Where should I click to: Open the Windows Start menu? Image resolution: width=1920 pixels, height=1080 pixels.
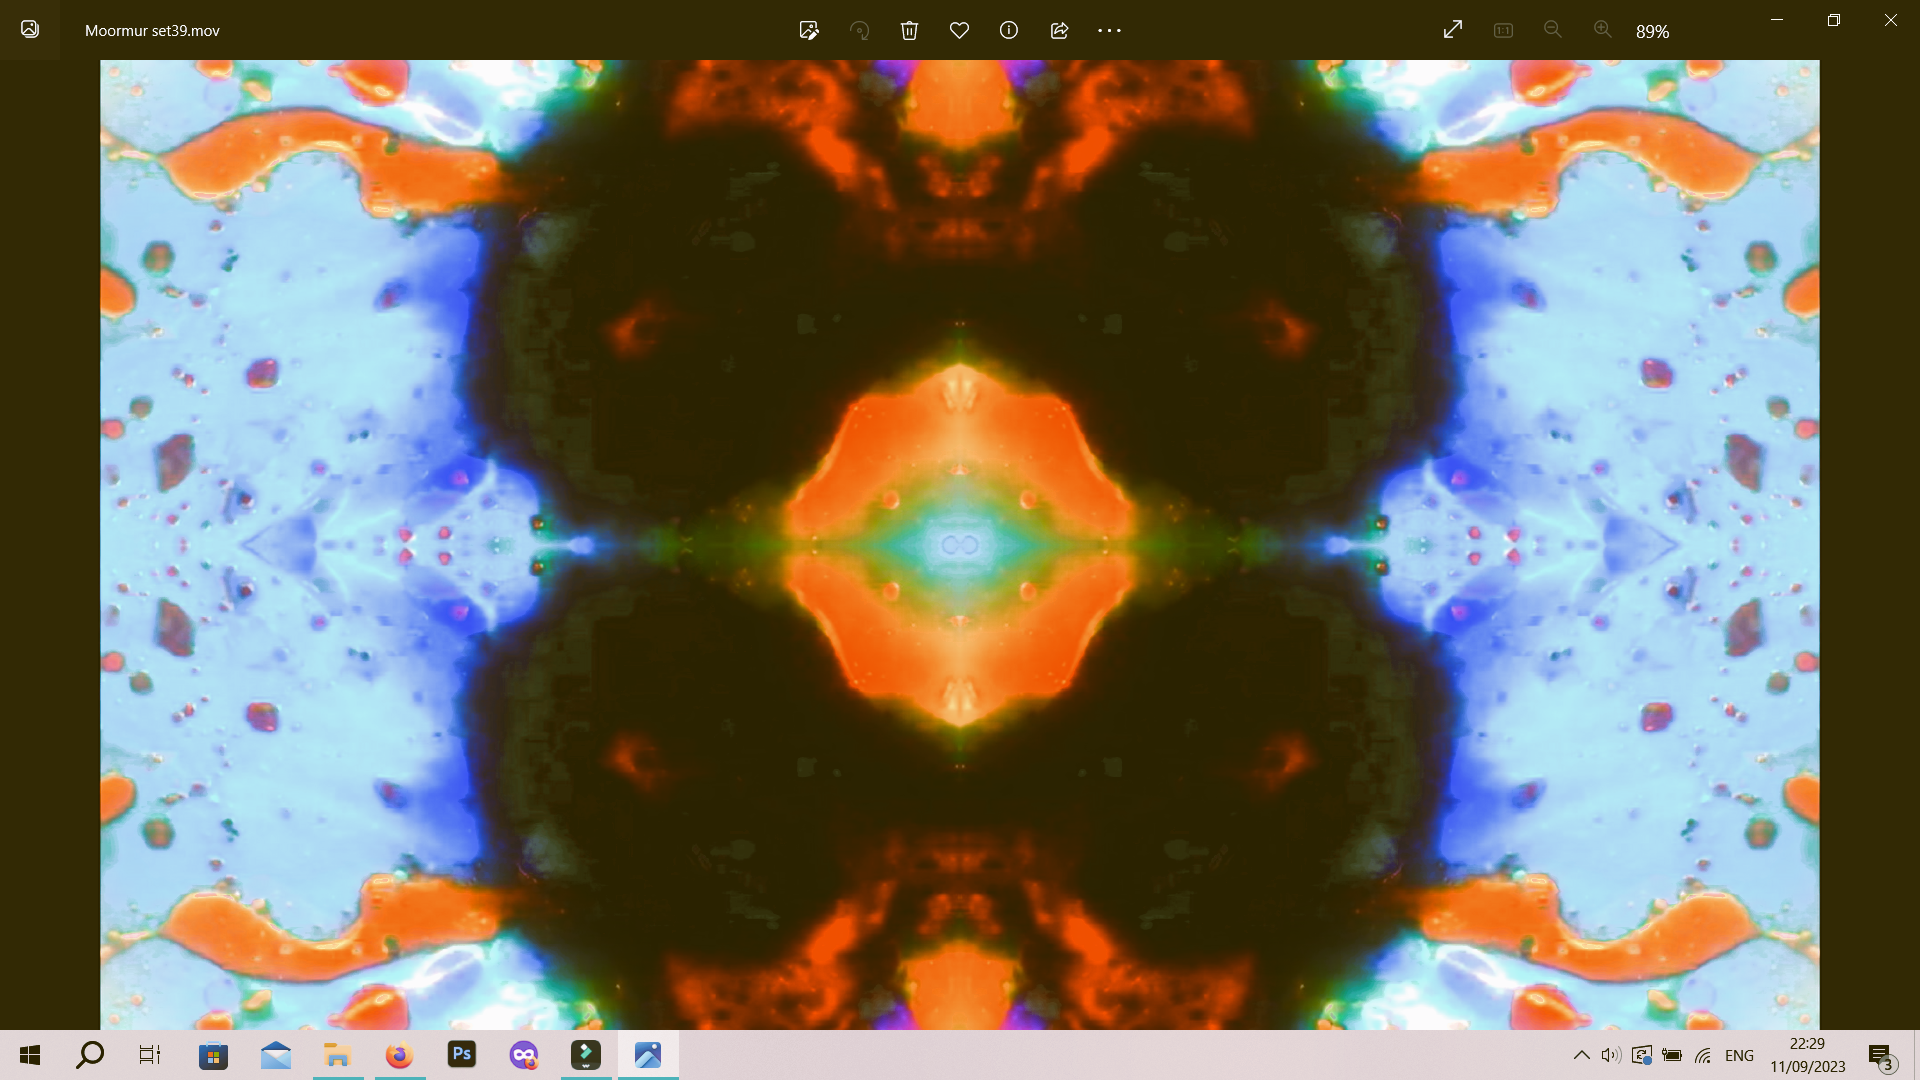(30, 1055)
